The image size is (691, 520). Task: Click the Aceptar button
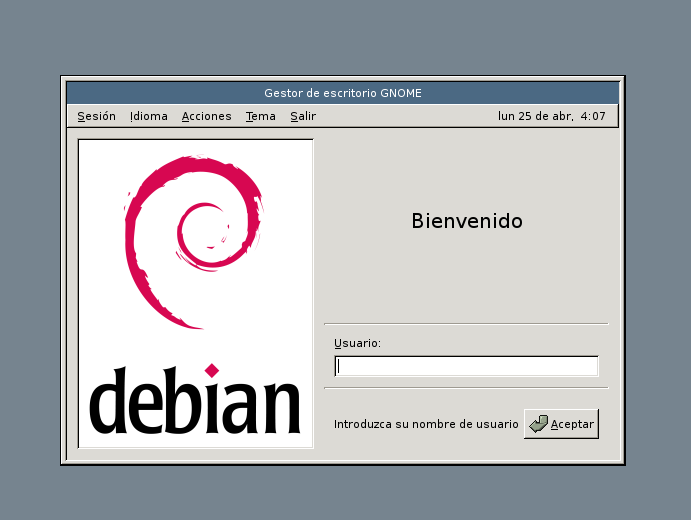pos(561,424)
